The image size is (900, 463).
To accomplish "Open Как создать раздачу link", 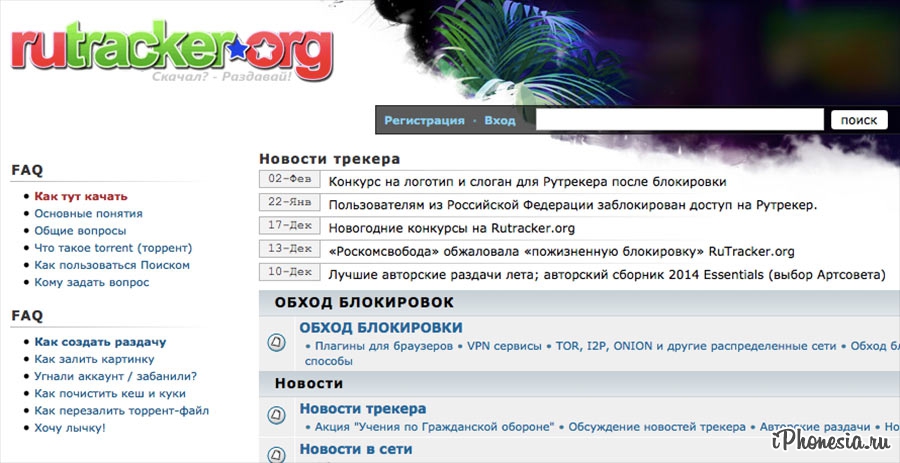I will pyautogui.click(x=100, y=342).
